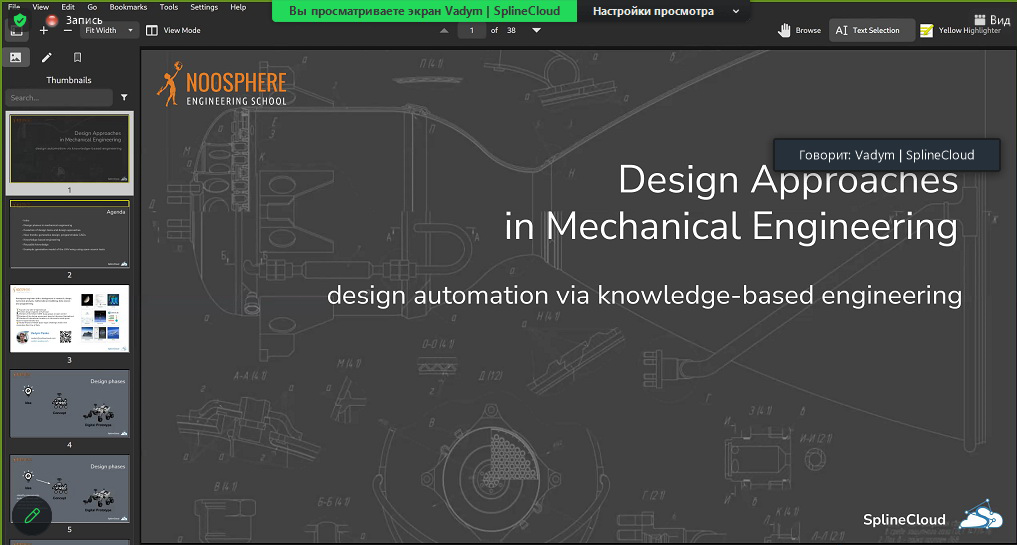Screen dimensions: 1017x545
Task: Go to previous page with up arrow
Action: tap(443, 30)
